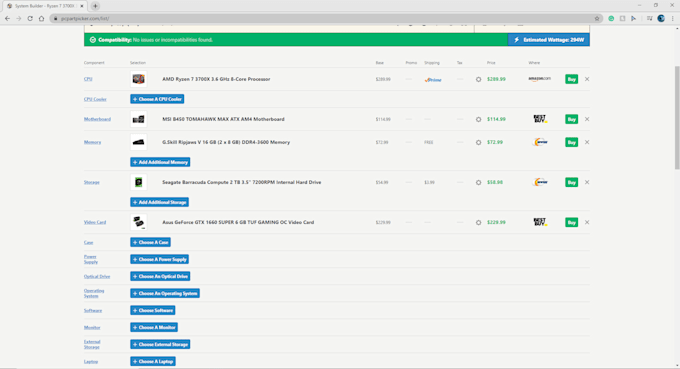Choose A CPU Cooler
The width and height of the screenshot is (680, 369).
(157, 99)
